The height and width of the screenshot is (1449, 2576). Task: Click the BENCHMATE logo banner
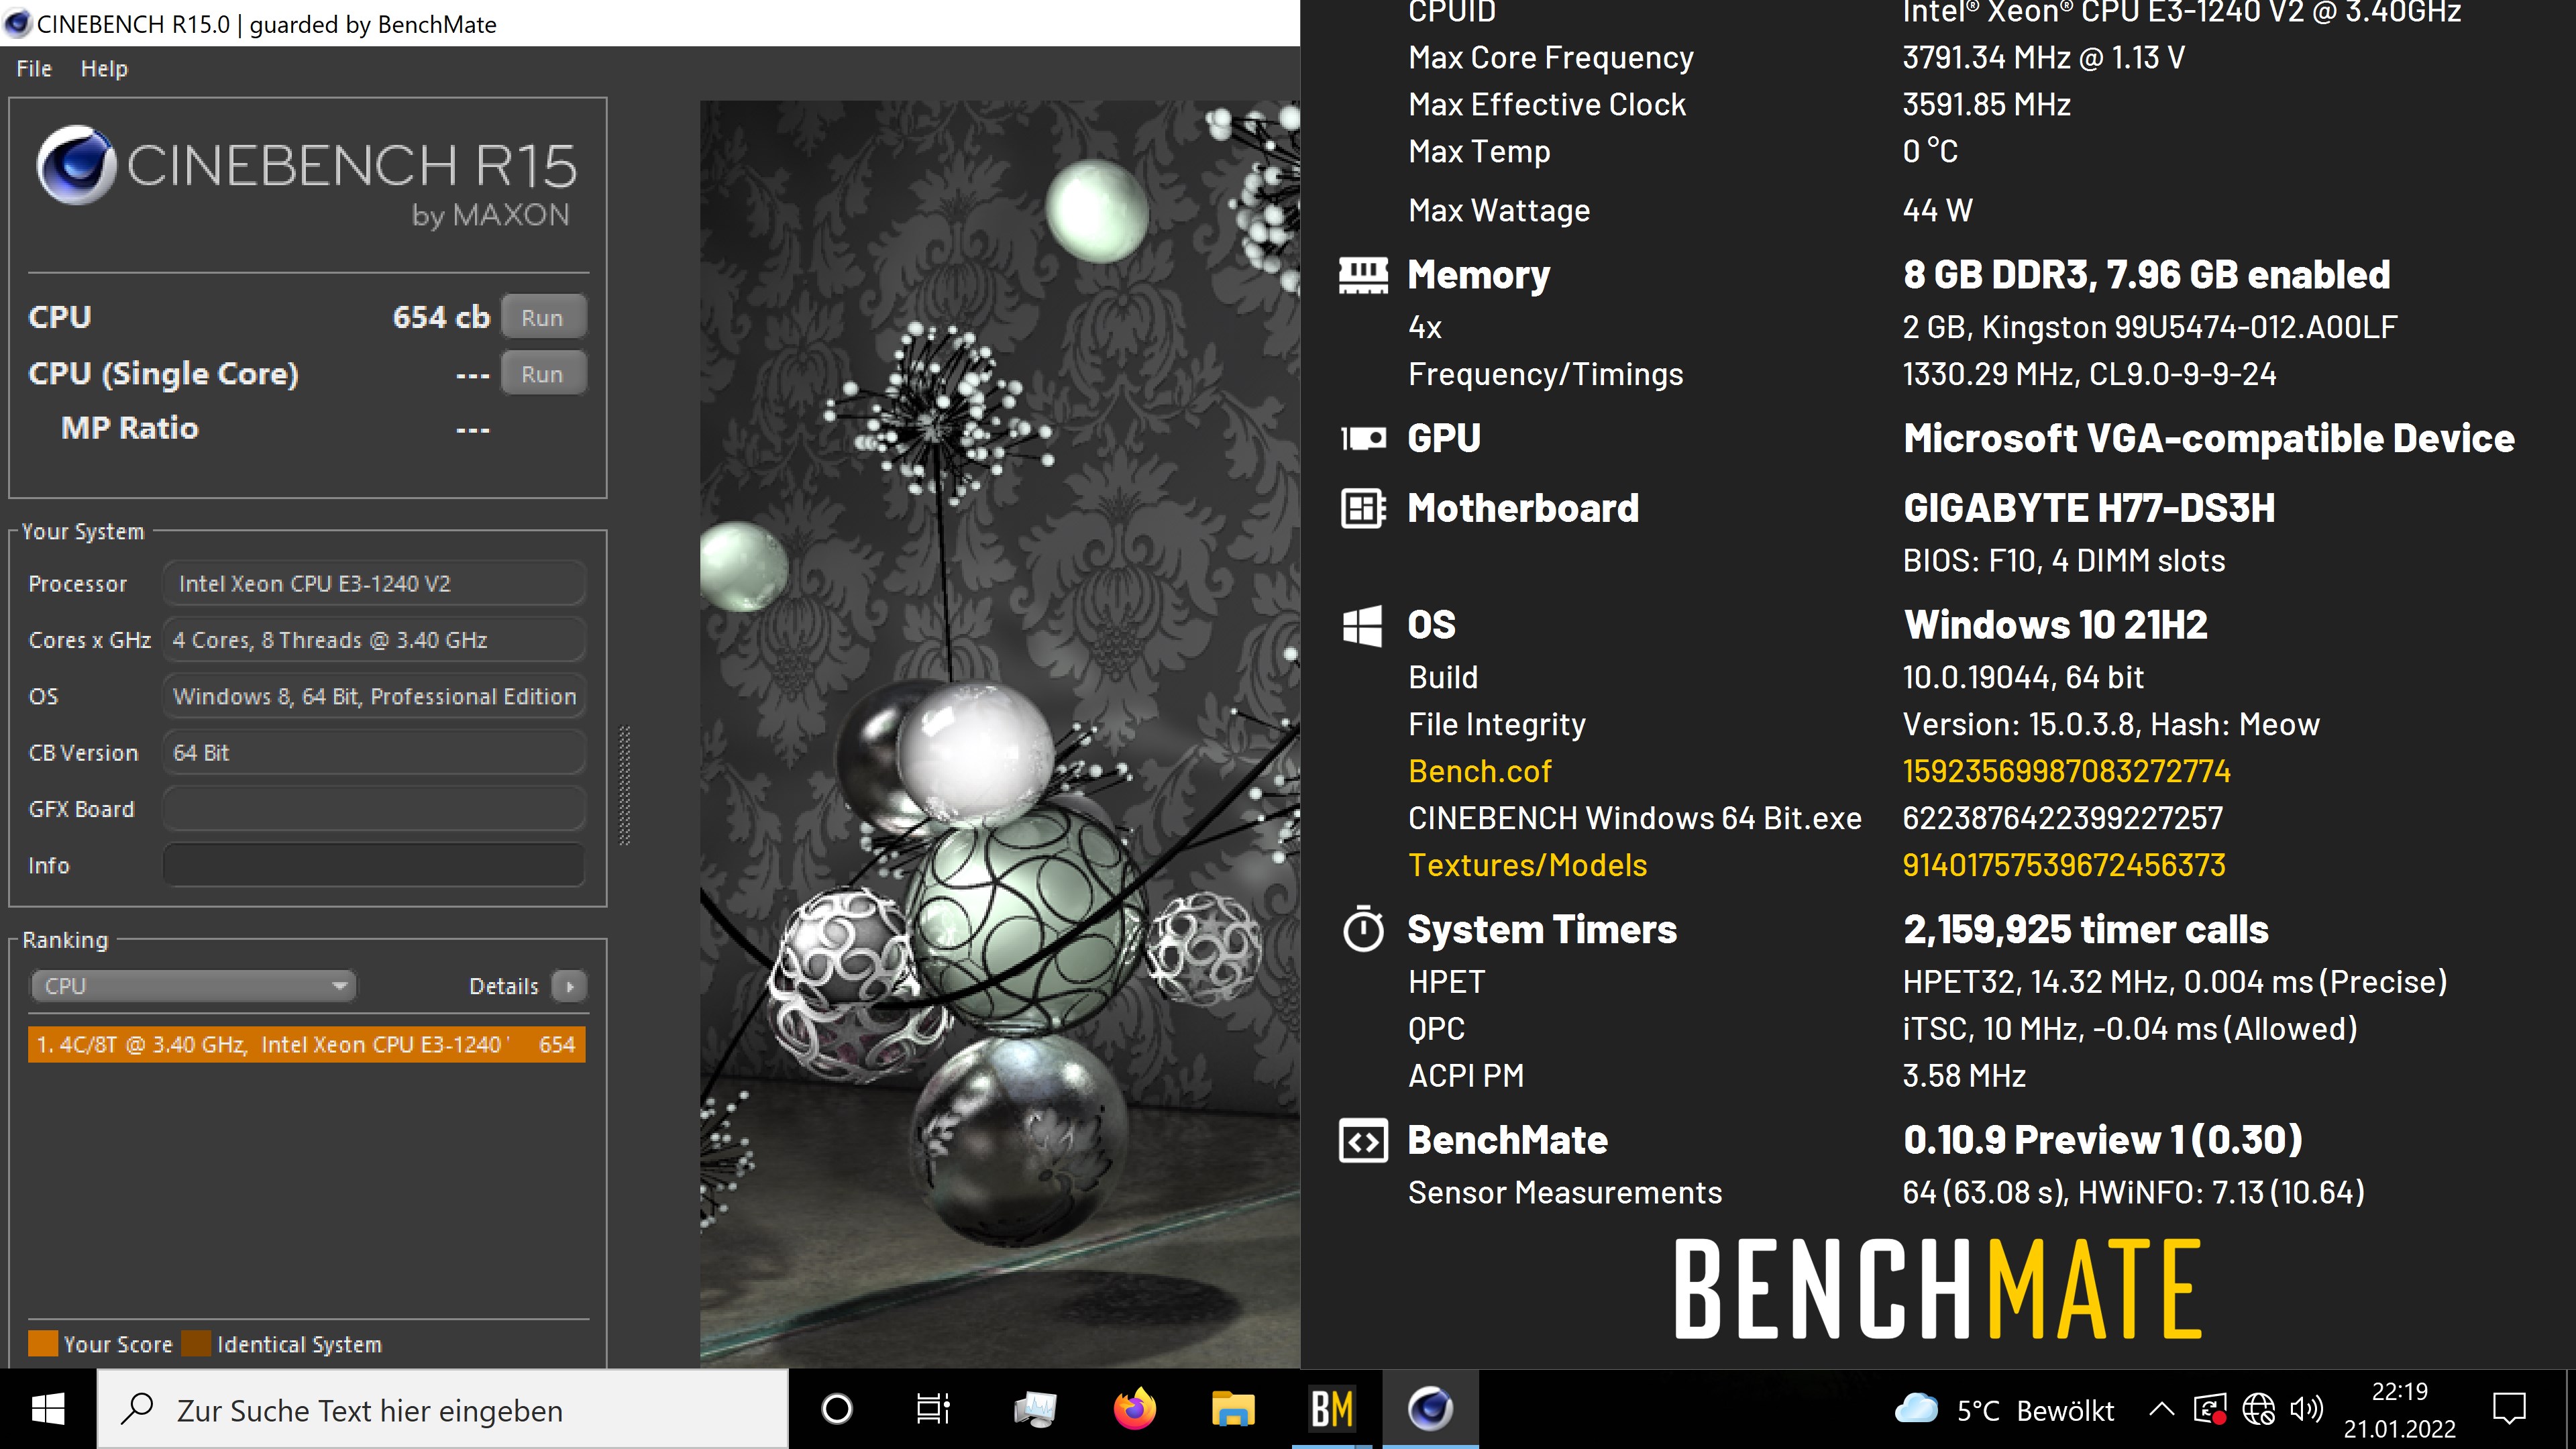[x=1938, y=1289]
